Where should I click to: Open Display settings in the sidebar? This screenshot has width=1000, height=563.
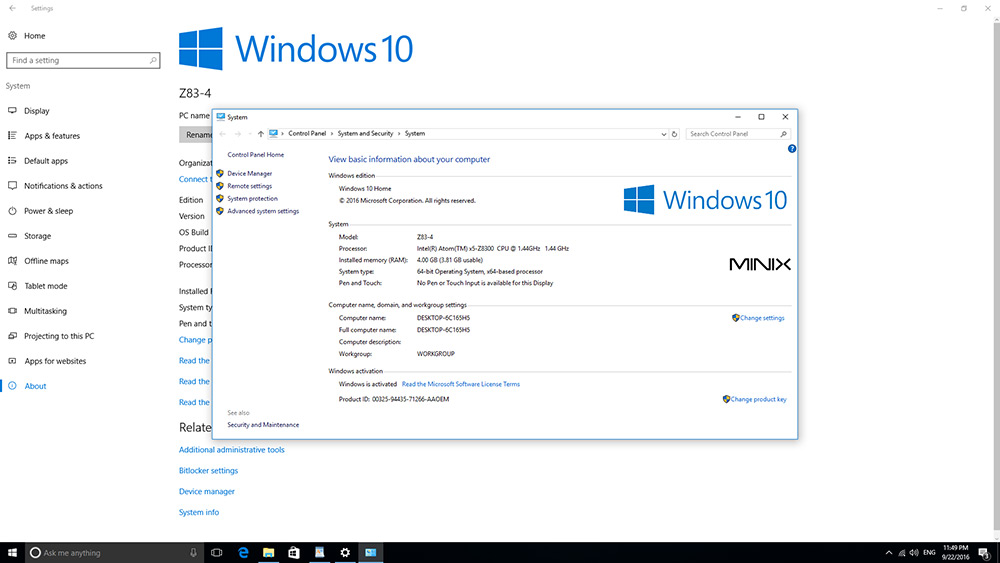click(x=36, y=111)
